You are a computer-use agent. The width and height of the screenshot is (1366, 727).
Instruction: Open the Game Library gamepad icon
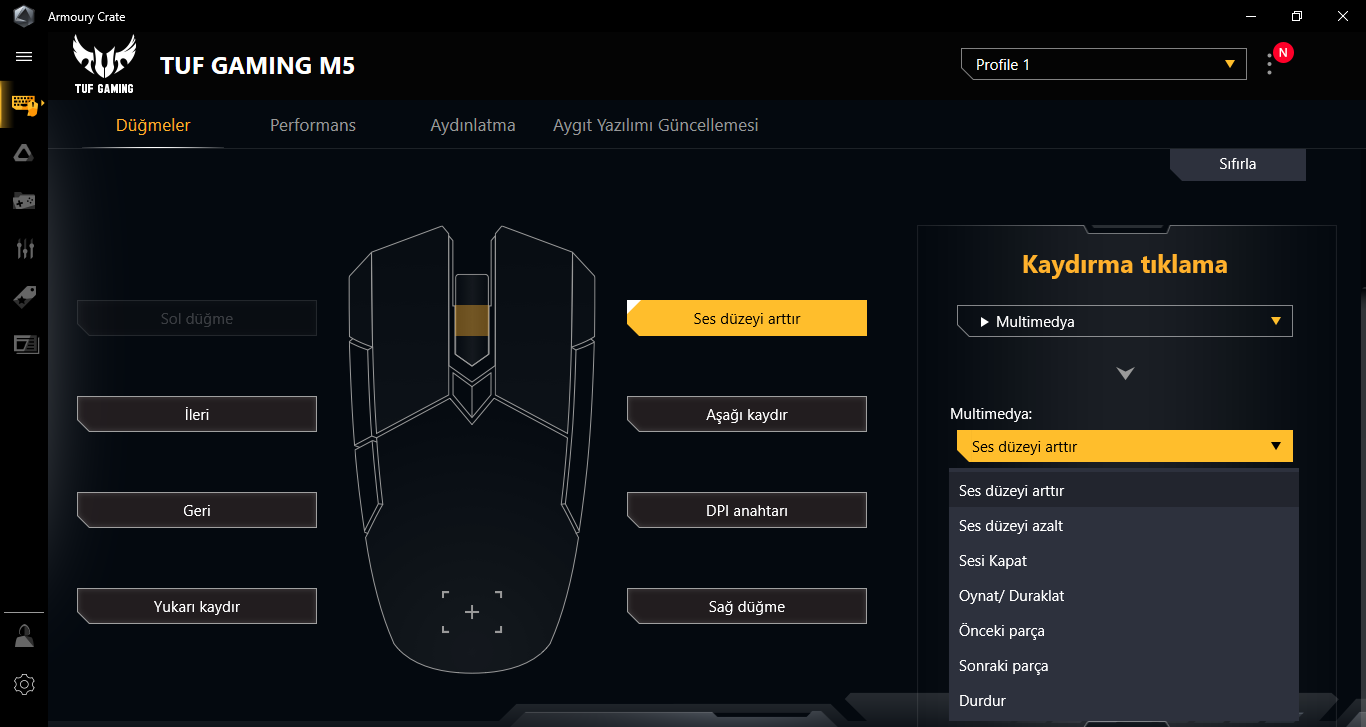24,201
